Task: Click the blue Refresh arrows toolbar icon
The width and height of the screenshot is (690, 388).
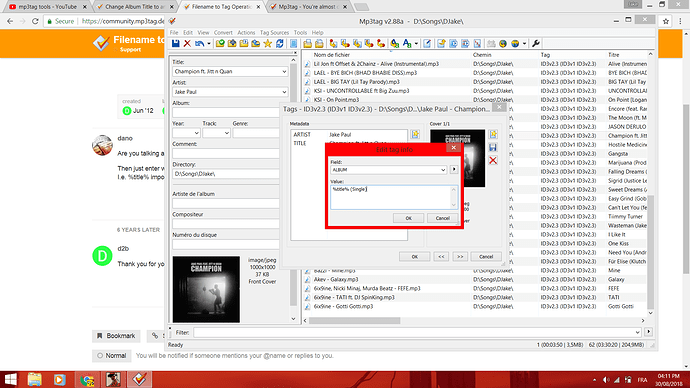Action: click(279, 44)
